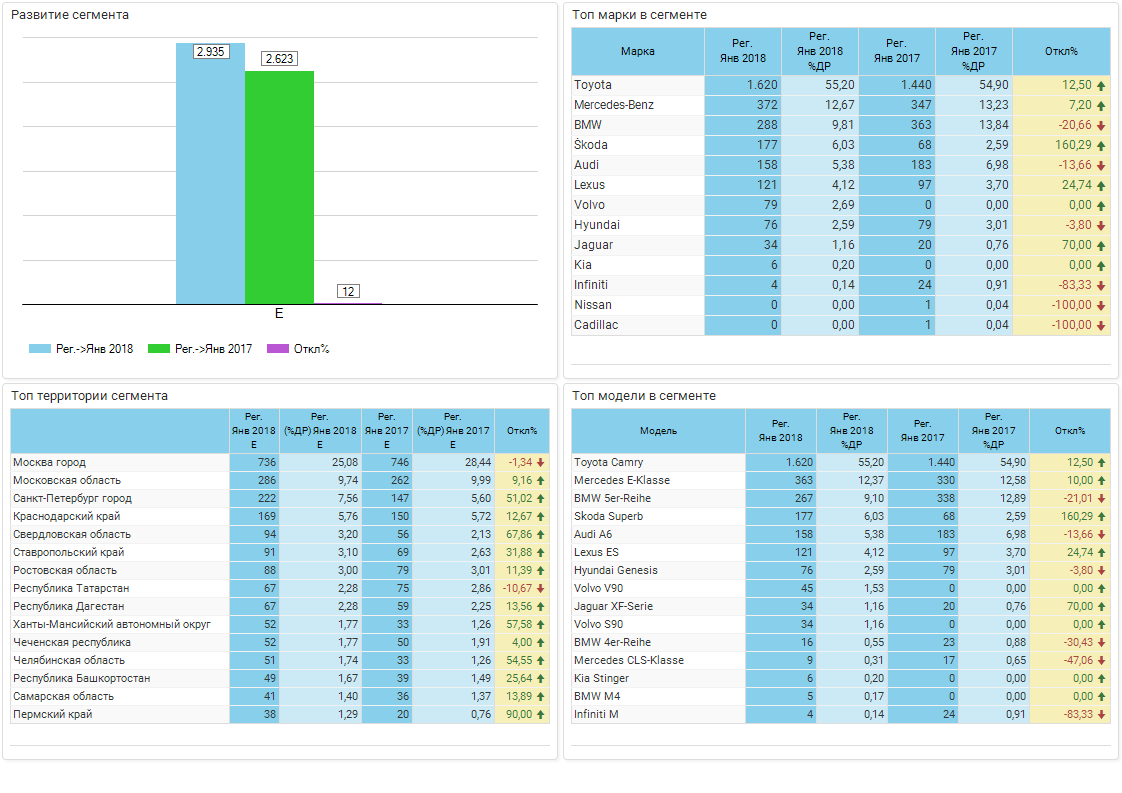Viewport: 1122px width, 793px height.
Task: Click the green up arrow in the Пермский край row
Action: (x=540, y=715)
